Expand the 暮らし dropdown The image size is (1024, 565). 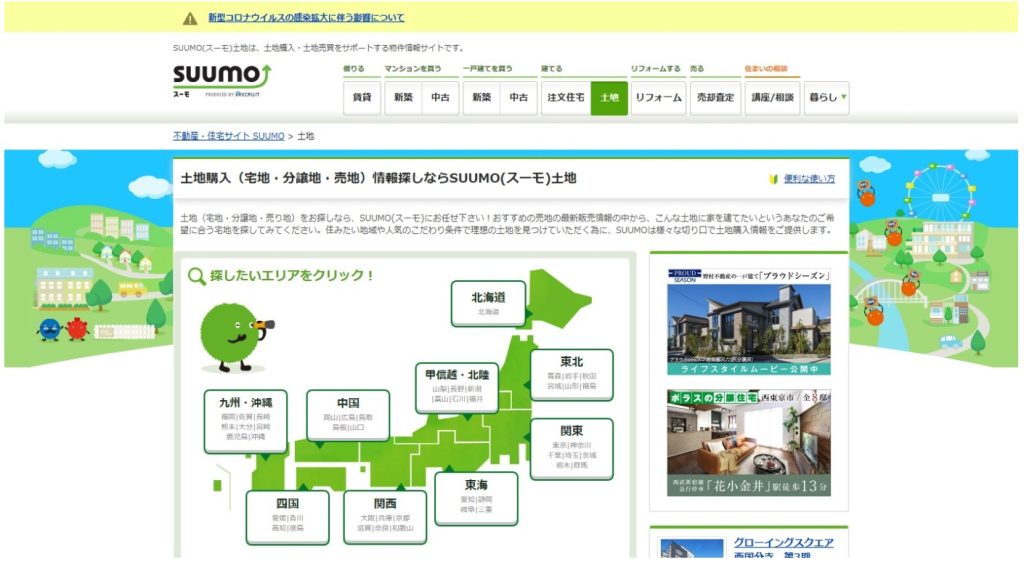coord(827,97)
